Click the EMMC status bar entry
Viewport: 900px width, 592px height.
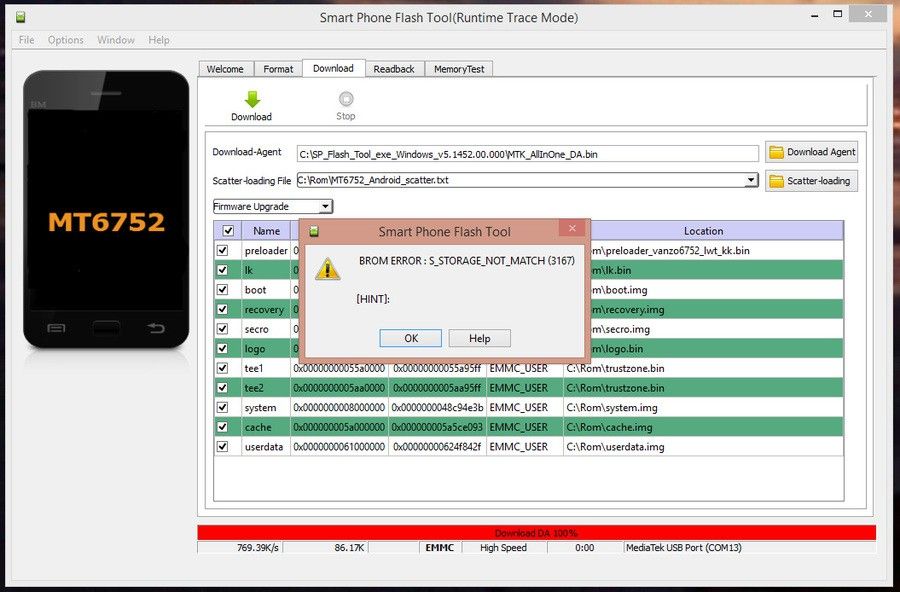point(440,548)
